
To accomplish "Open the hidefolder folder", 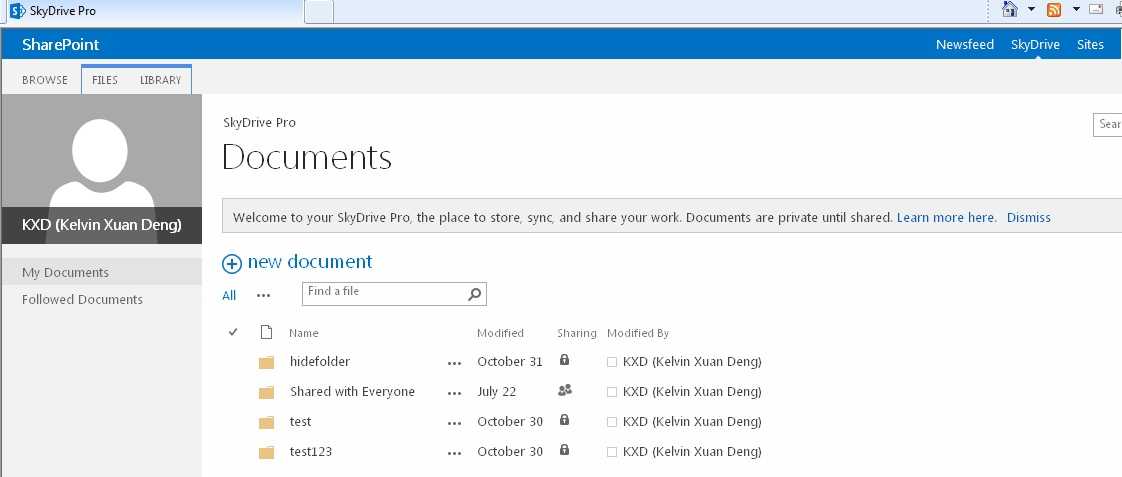I will tap(320, 362).
